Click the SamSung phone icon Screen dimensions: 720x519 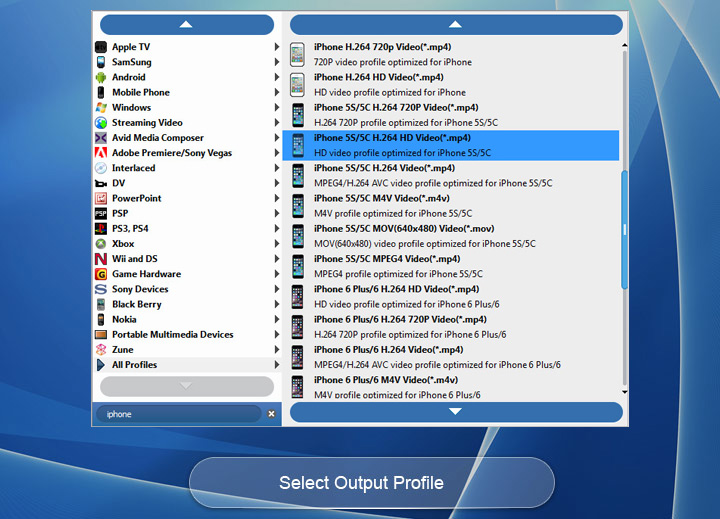coord(101,62)
